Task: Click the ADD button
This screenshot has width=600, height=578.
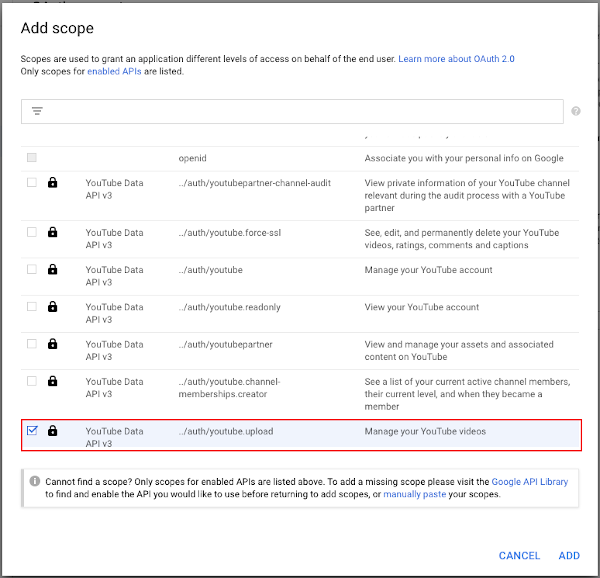Action: [x=569, y=555]
